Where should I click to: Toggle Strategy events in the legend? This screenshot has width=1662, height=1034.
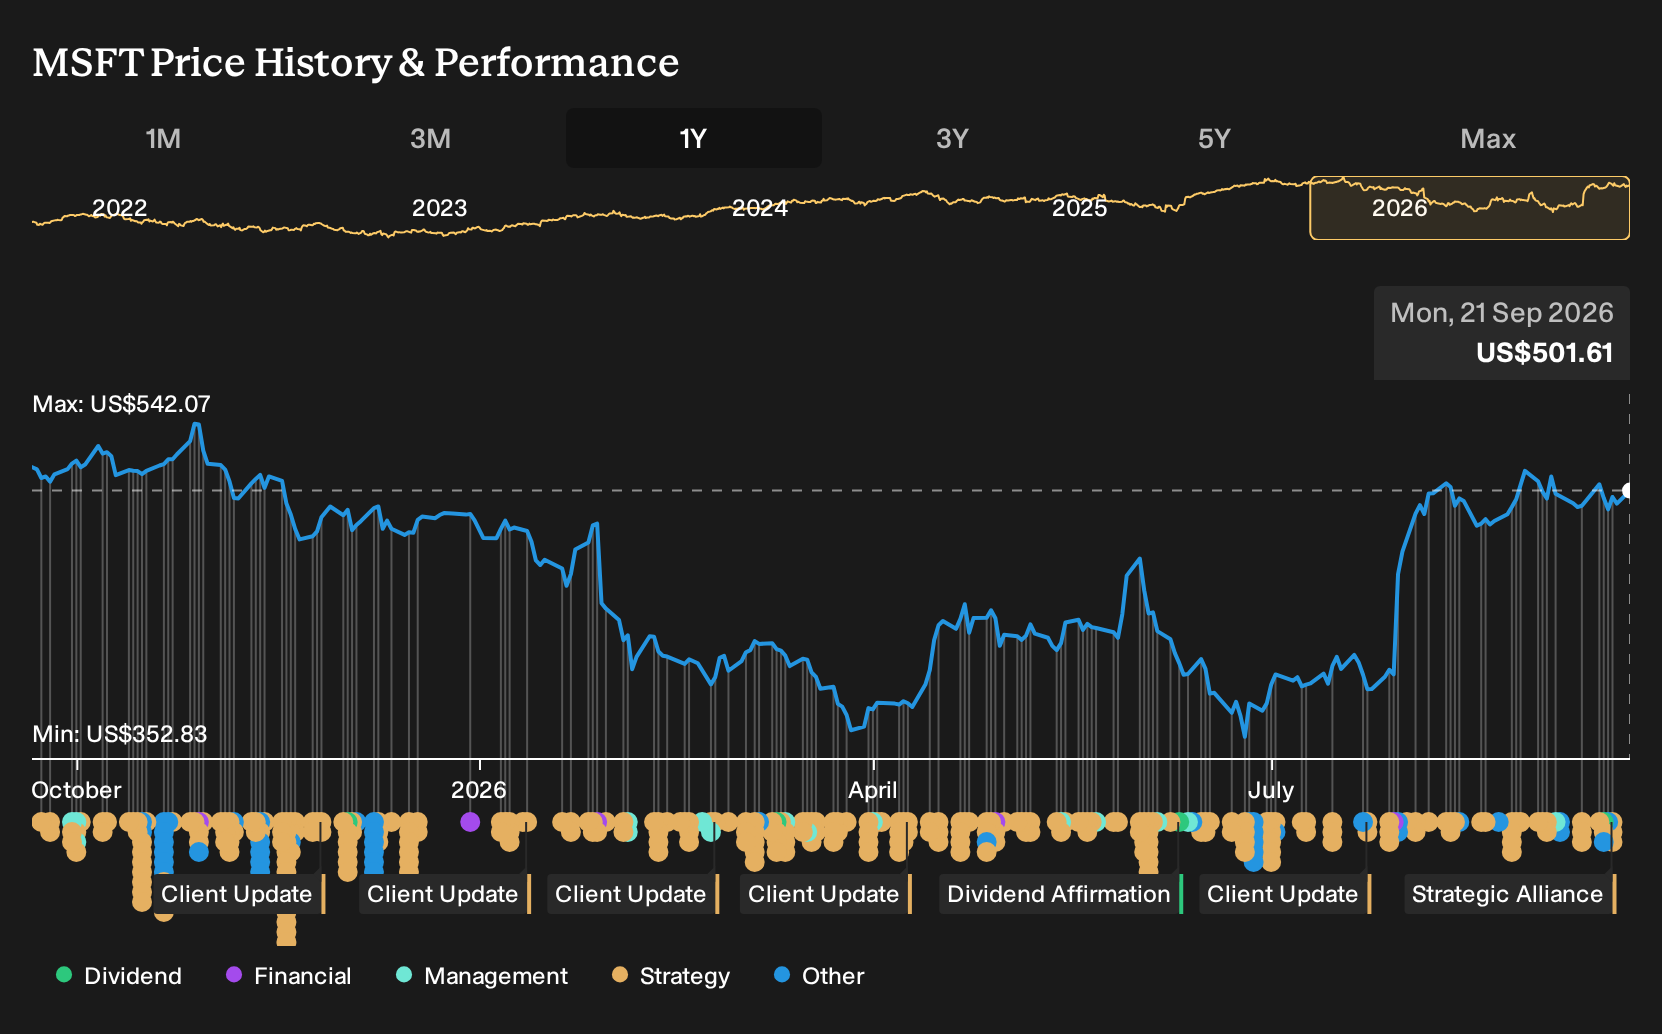click(671, 976)
